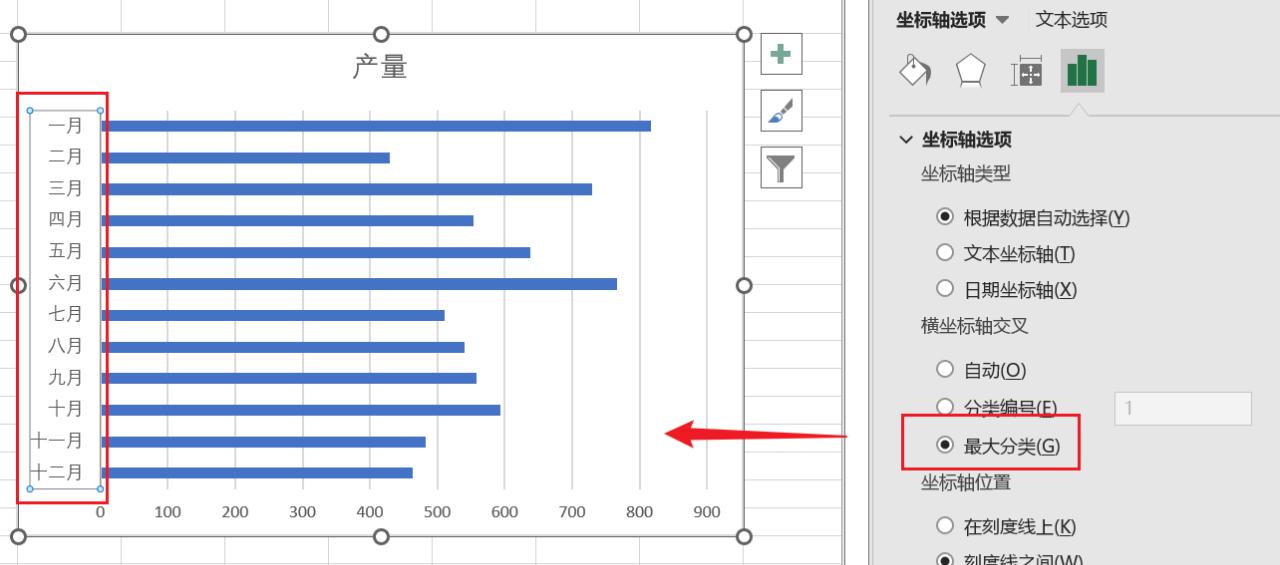Open the Chart Filters funnel button

[x=781, y=166]
